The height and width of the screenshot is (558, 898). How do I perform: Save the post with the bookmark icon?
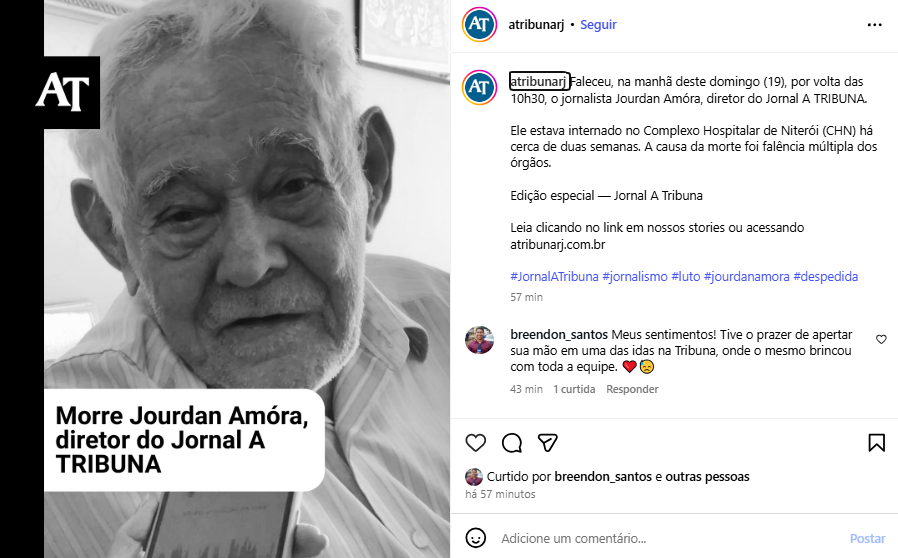point(876,443)
